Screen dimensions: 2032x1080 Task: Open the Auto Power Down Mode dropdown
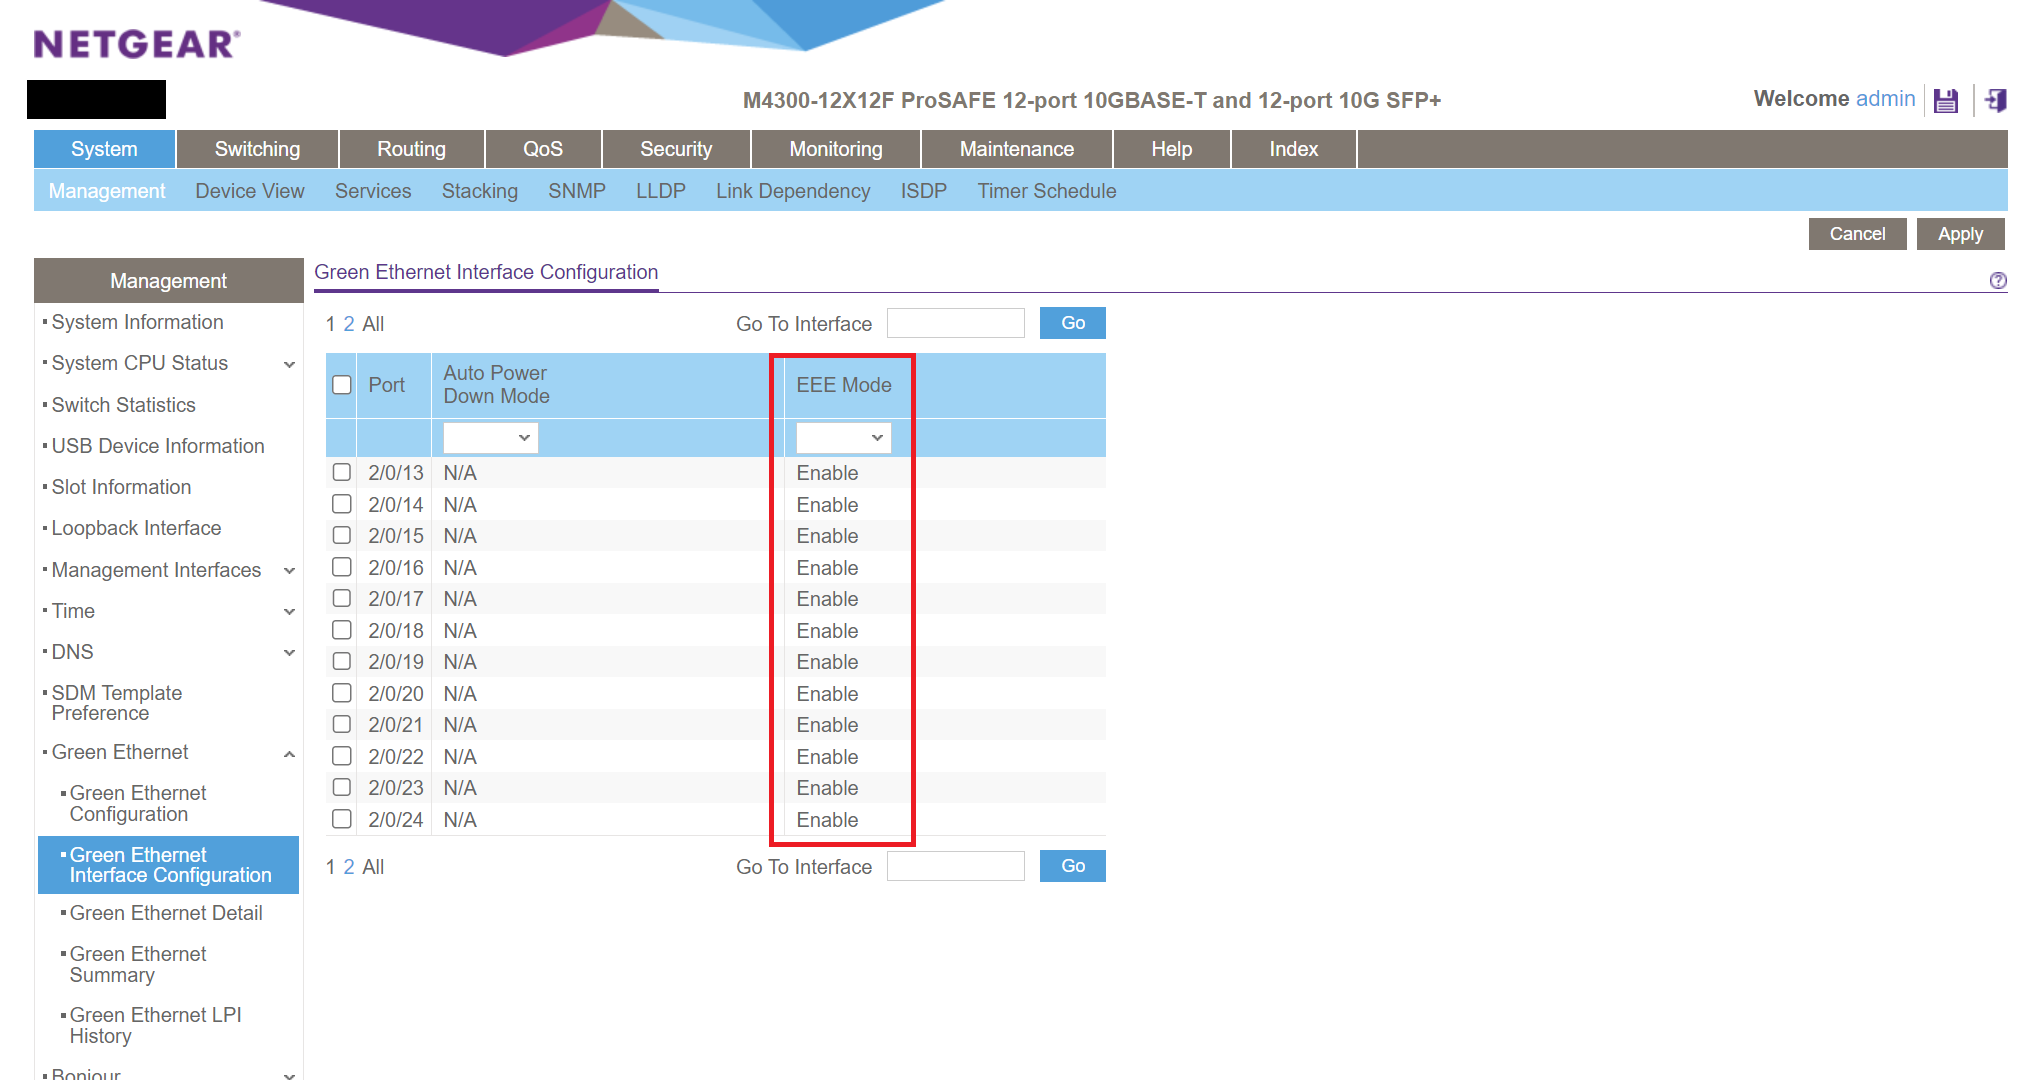pos(490,437)
